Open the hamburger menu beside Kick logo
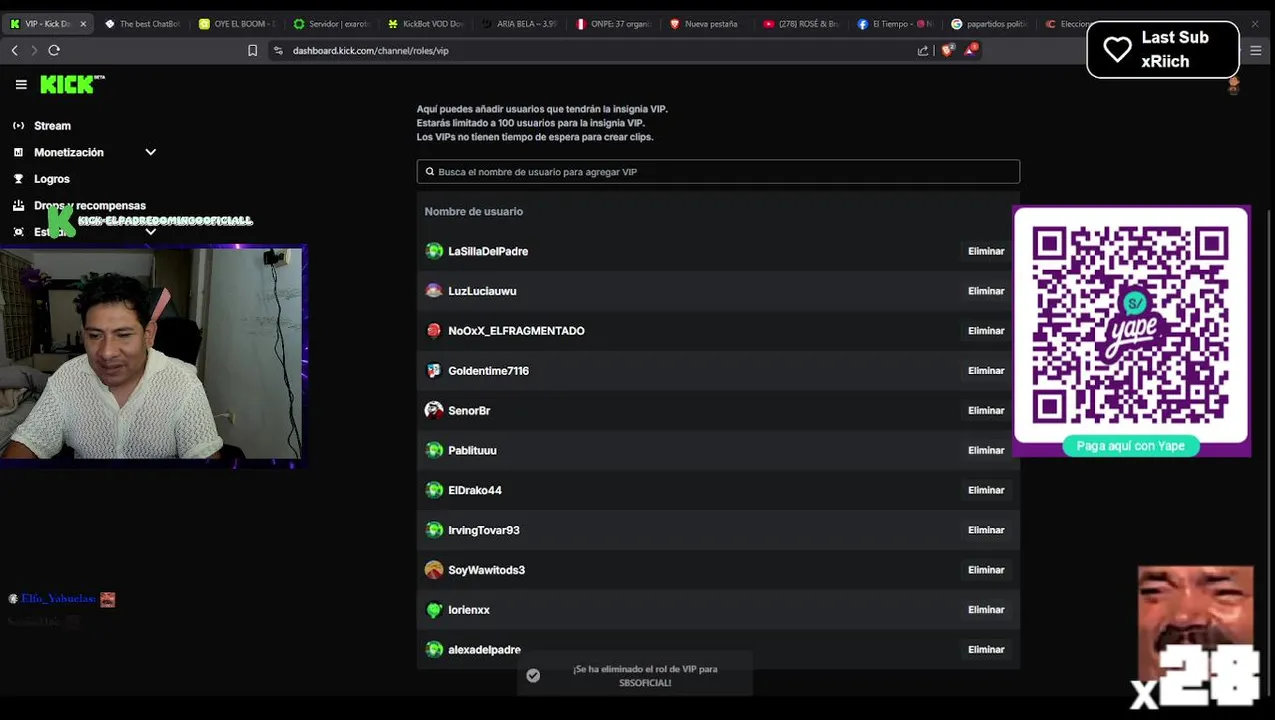The width and height of the screenshot is (1275, 720). (21, 85)
